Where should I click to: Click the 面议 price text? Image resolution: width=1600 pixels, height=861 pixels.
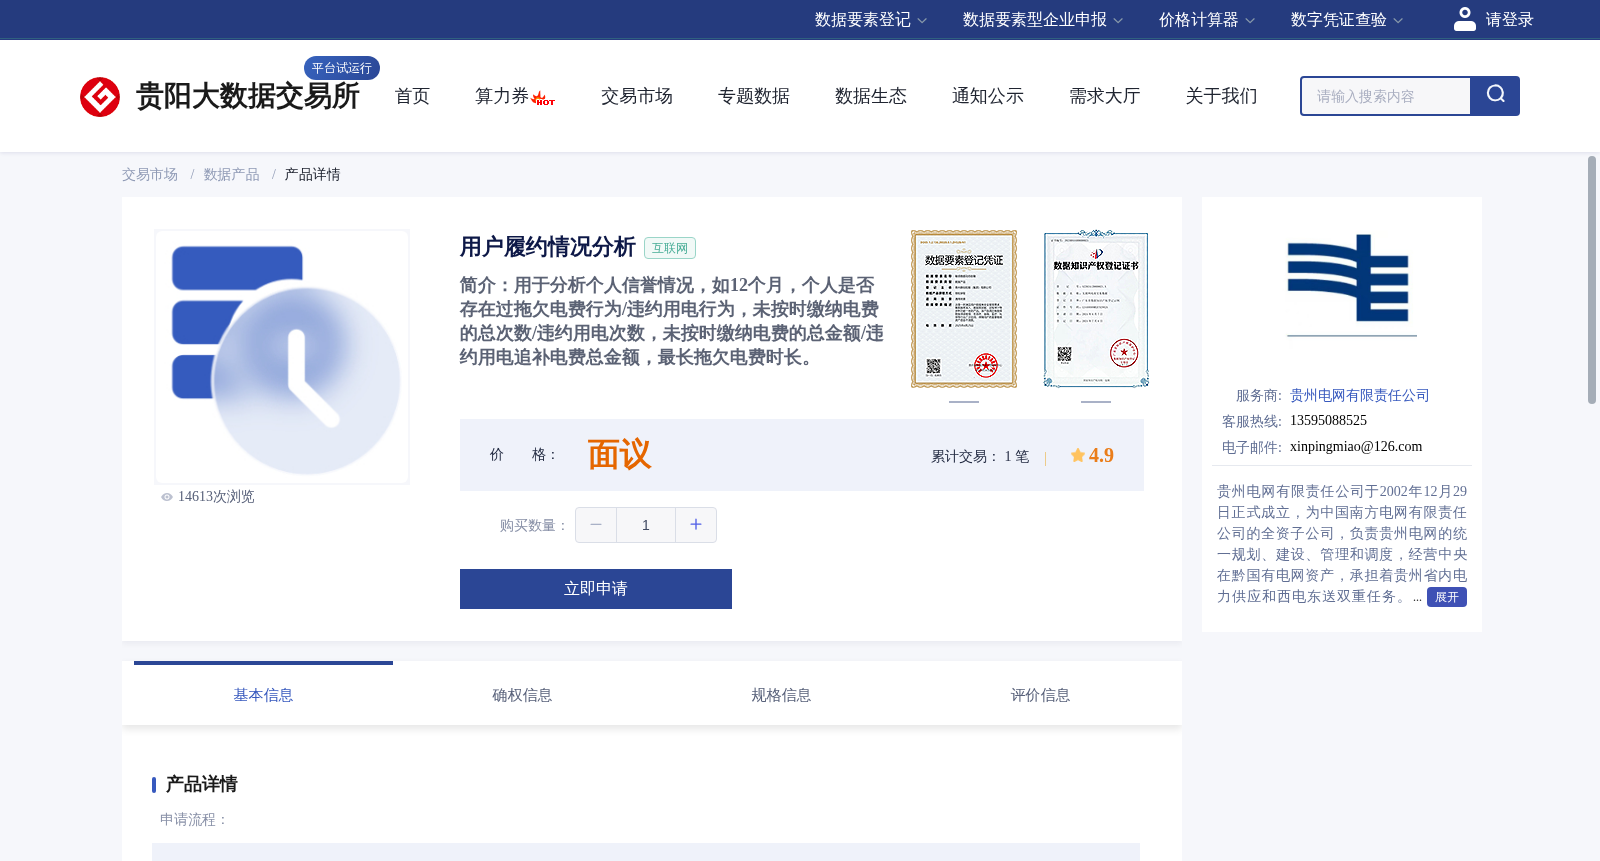619,455
